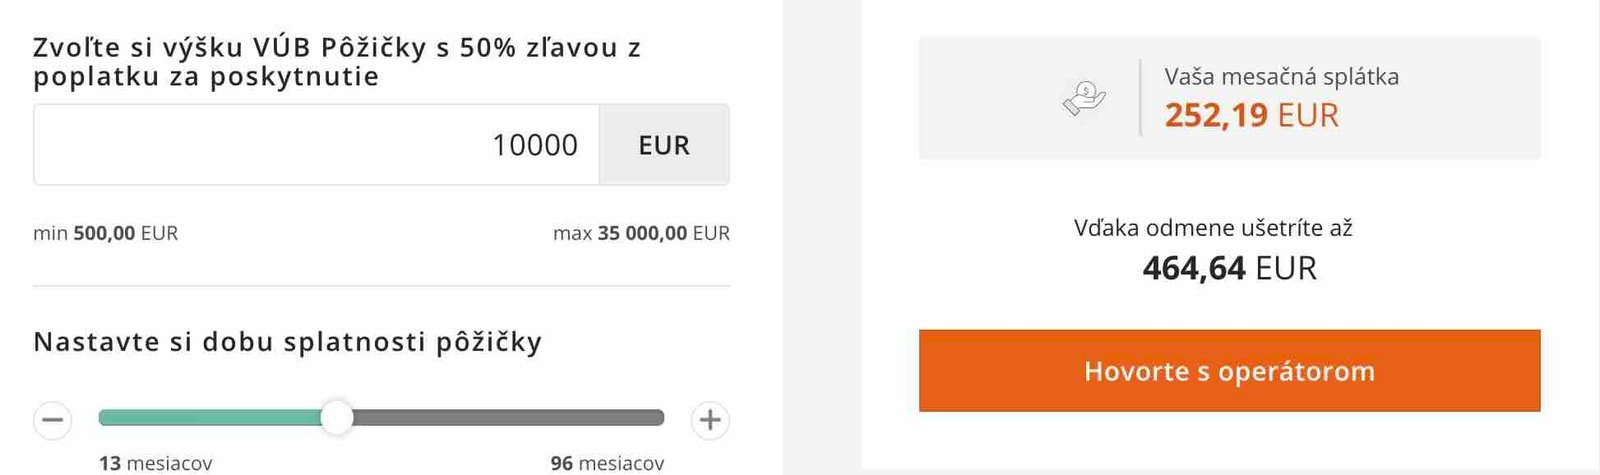The width and height of the screenshot is (1600, 475).
Task: Click the Nastavte si dobu splatnosti pôžičky heading
Action: click(288, 342)
